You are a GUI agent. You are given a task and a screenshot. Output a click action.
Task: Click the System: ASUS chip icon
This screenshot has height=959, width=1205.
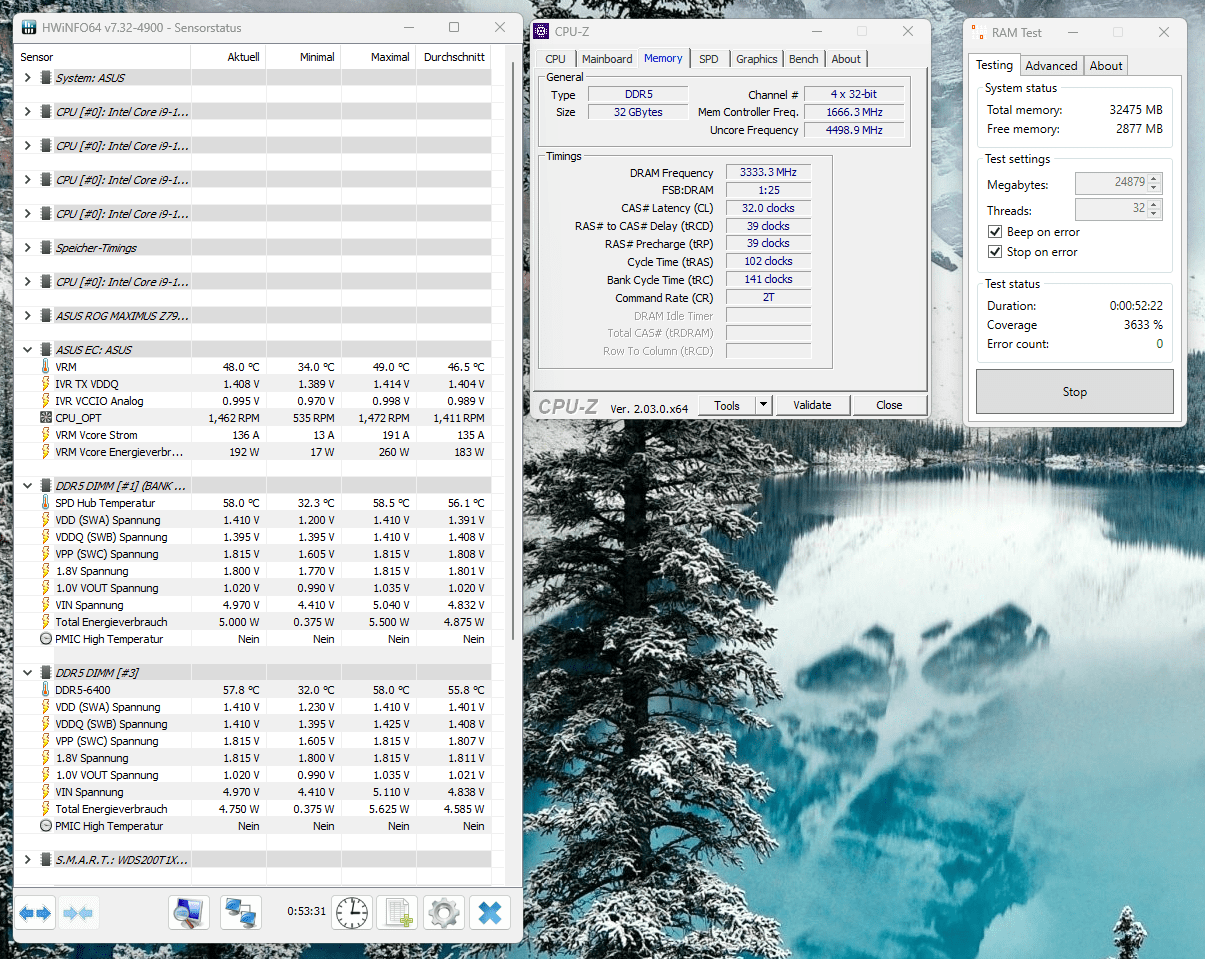coord(46,78)
